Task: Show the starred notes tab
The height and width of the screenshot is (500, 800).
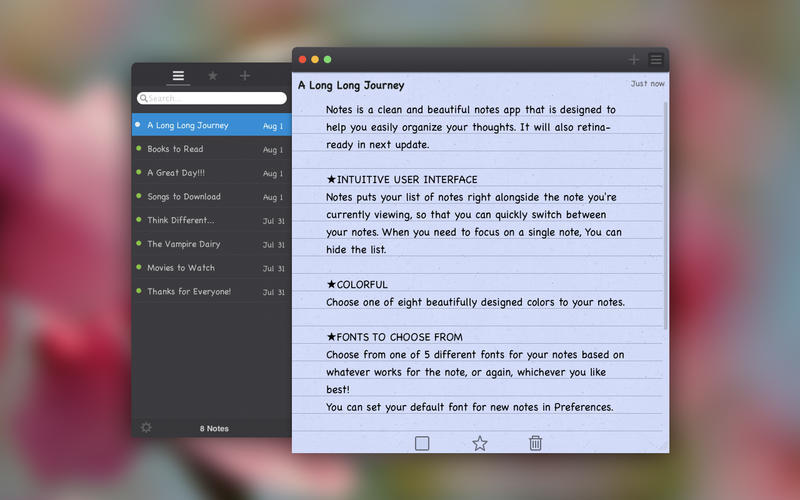Action: pyautogui.click(x=212, y=76)
